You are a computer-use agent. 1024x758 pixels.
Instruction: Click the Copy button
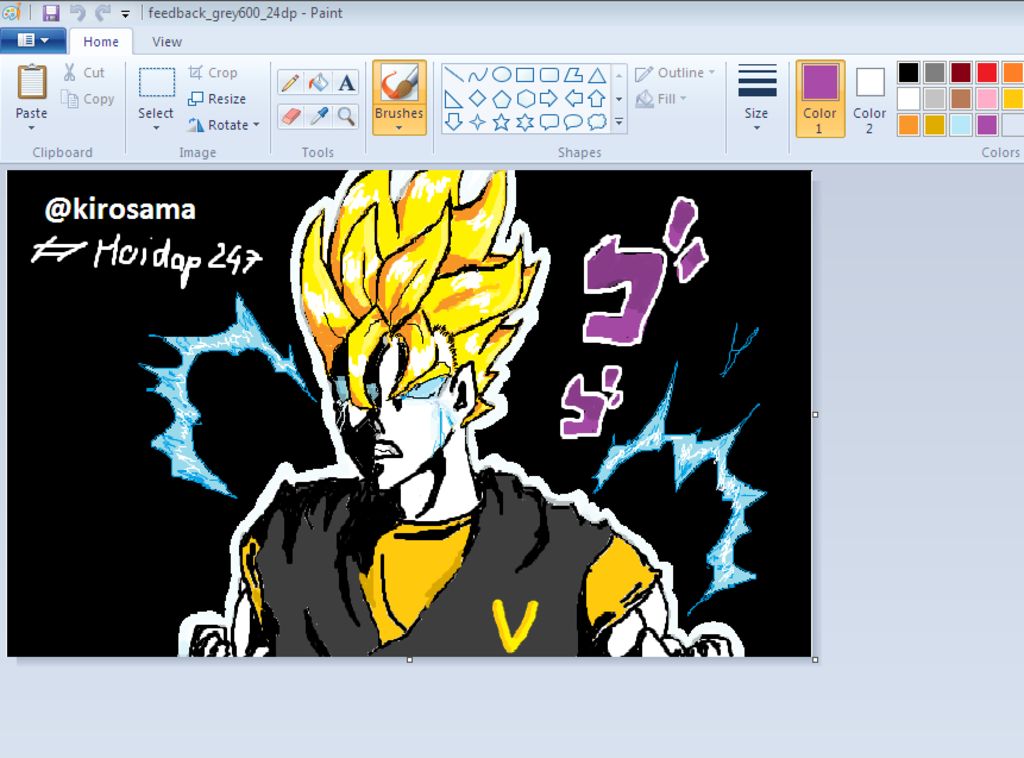click(x=88, y=99)
